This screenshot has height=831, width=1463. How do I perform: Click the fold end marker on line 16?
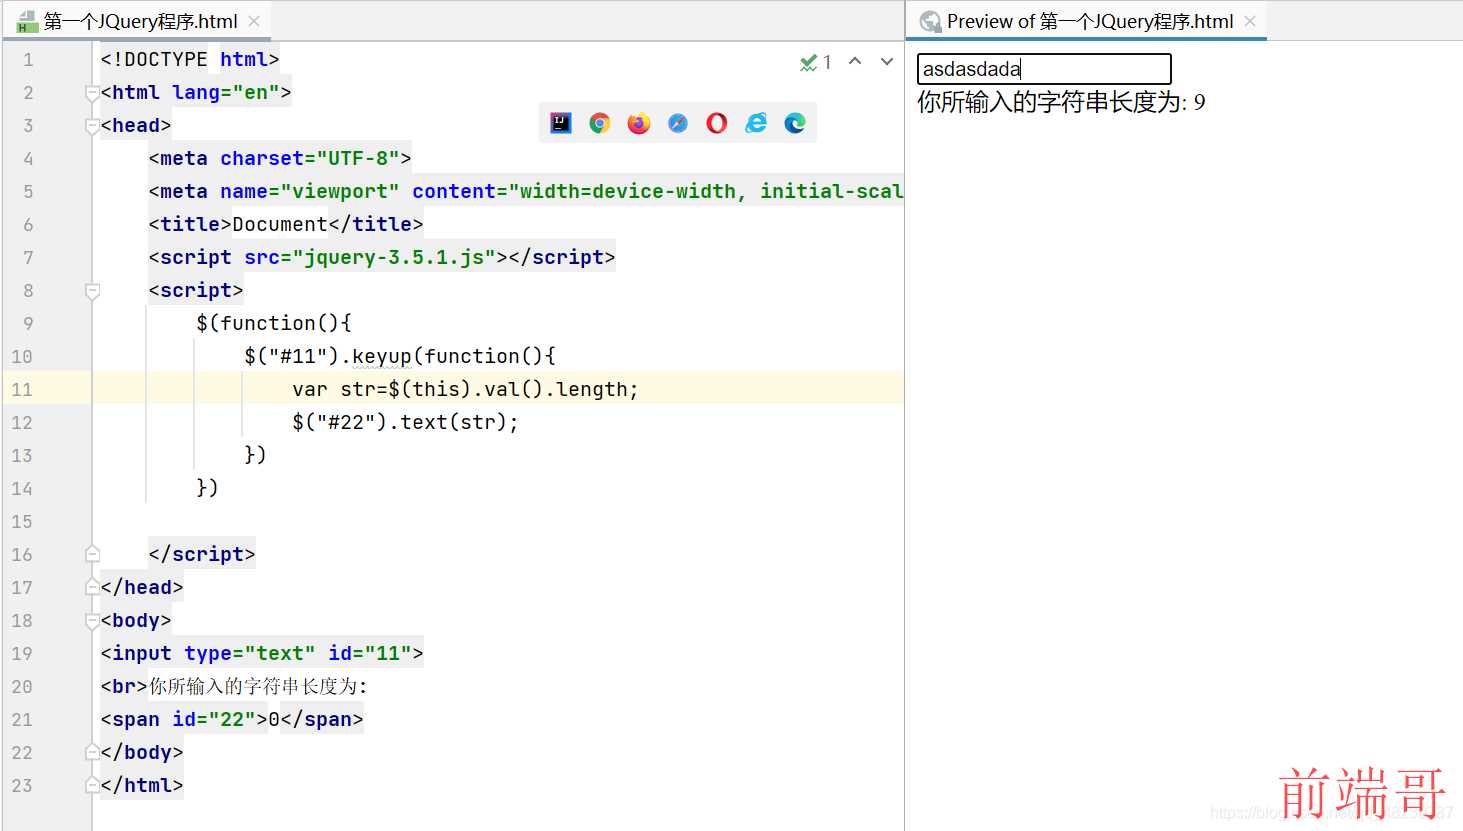point(92,554)
